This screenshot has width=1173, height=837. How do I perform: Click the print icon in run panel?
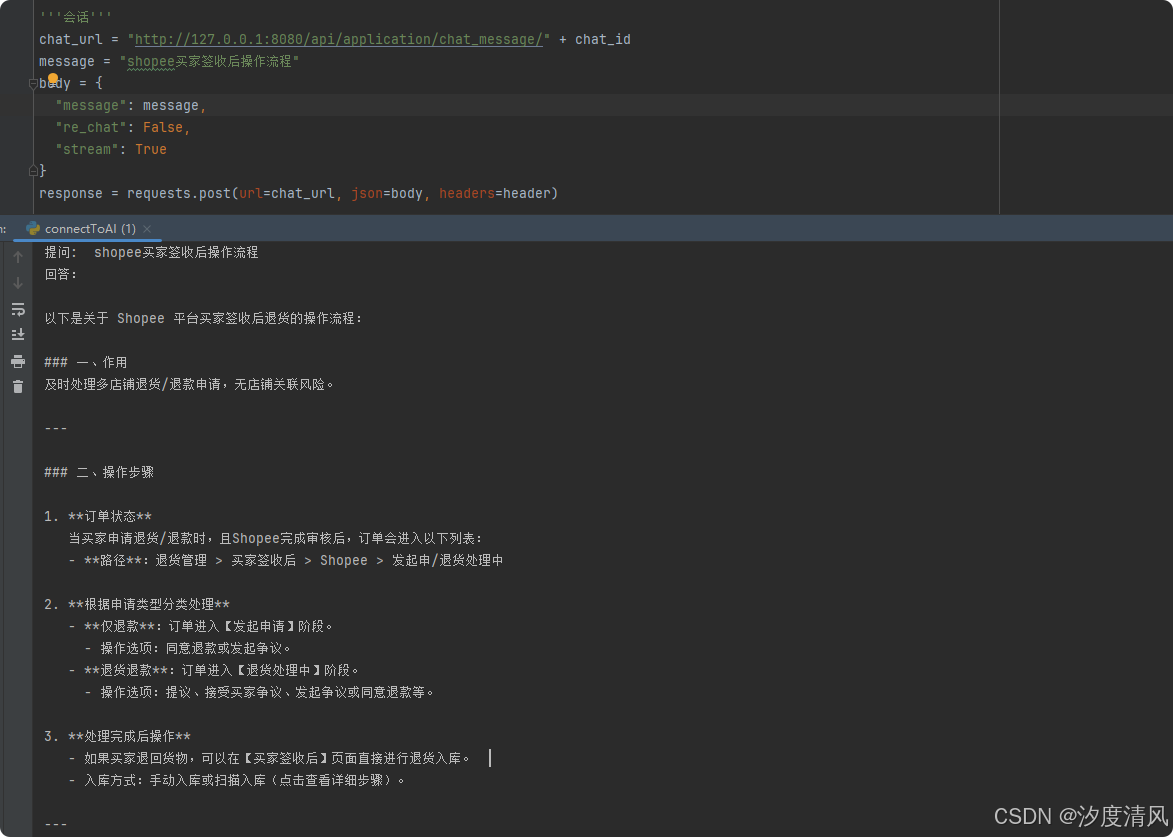pyautogui.click(x=18, y=362)
